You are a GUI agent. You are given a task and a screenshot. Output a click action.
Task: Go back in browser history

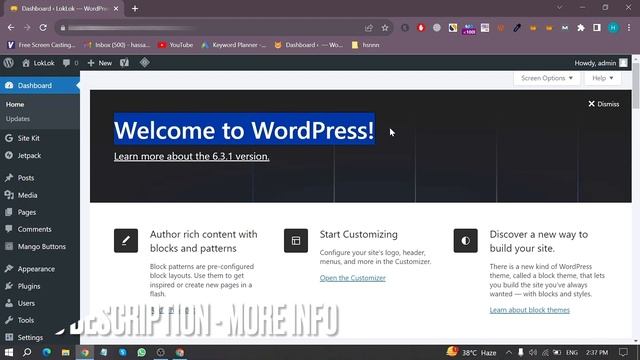(11, 28)
